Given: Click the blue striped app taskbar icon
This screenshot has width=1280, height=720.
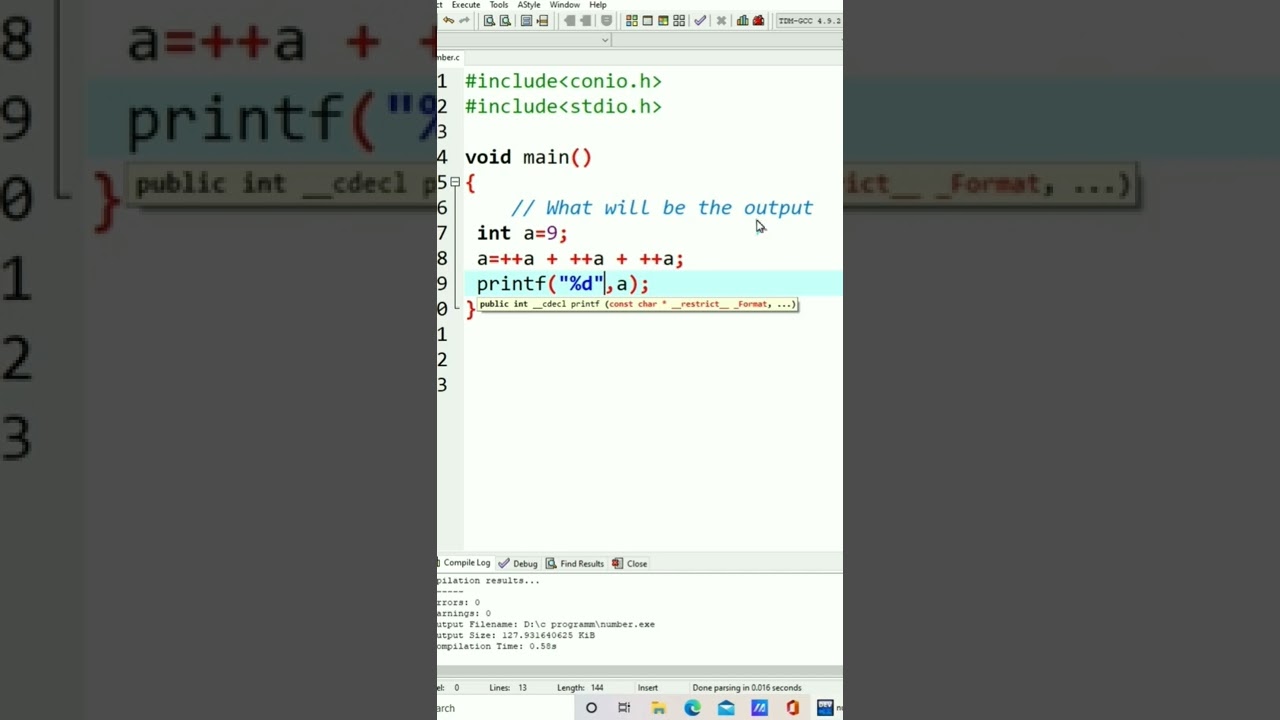Looking at the screenshot, I should coord(759,708).
